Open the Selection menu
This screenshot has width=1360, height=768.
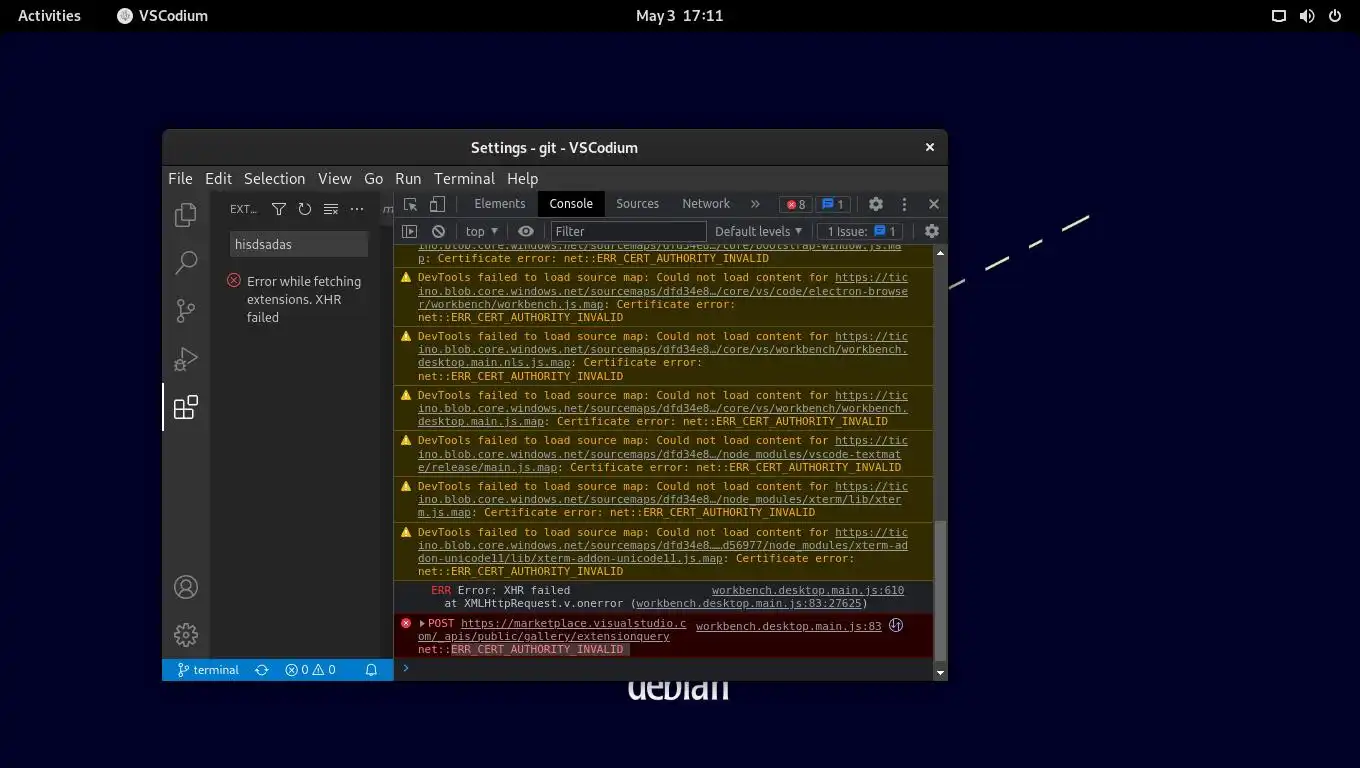point(274,178)
